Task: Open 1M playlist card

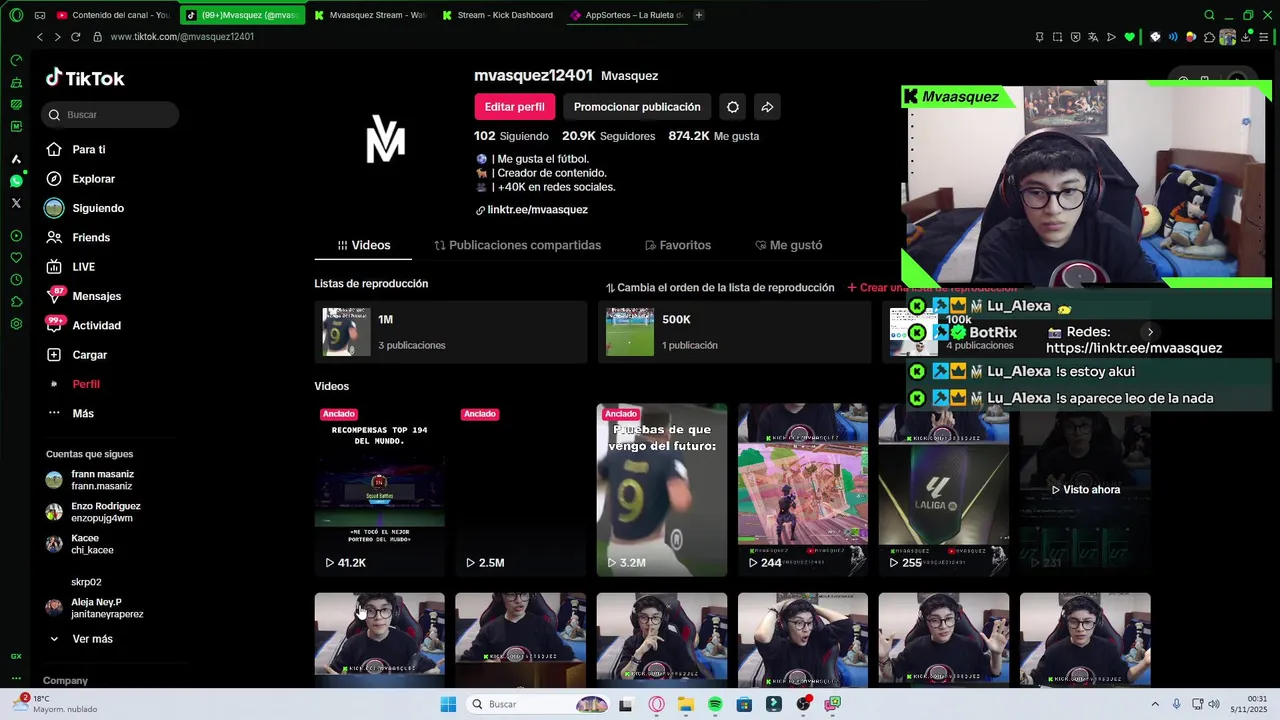Action: 450,332
